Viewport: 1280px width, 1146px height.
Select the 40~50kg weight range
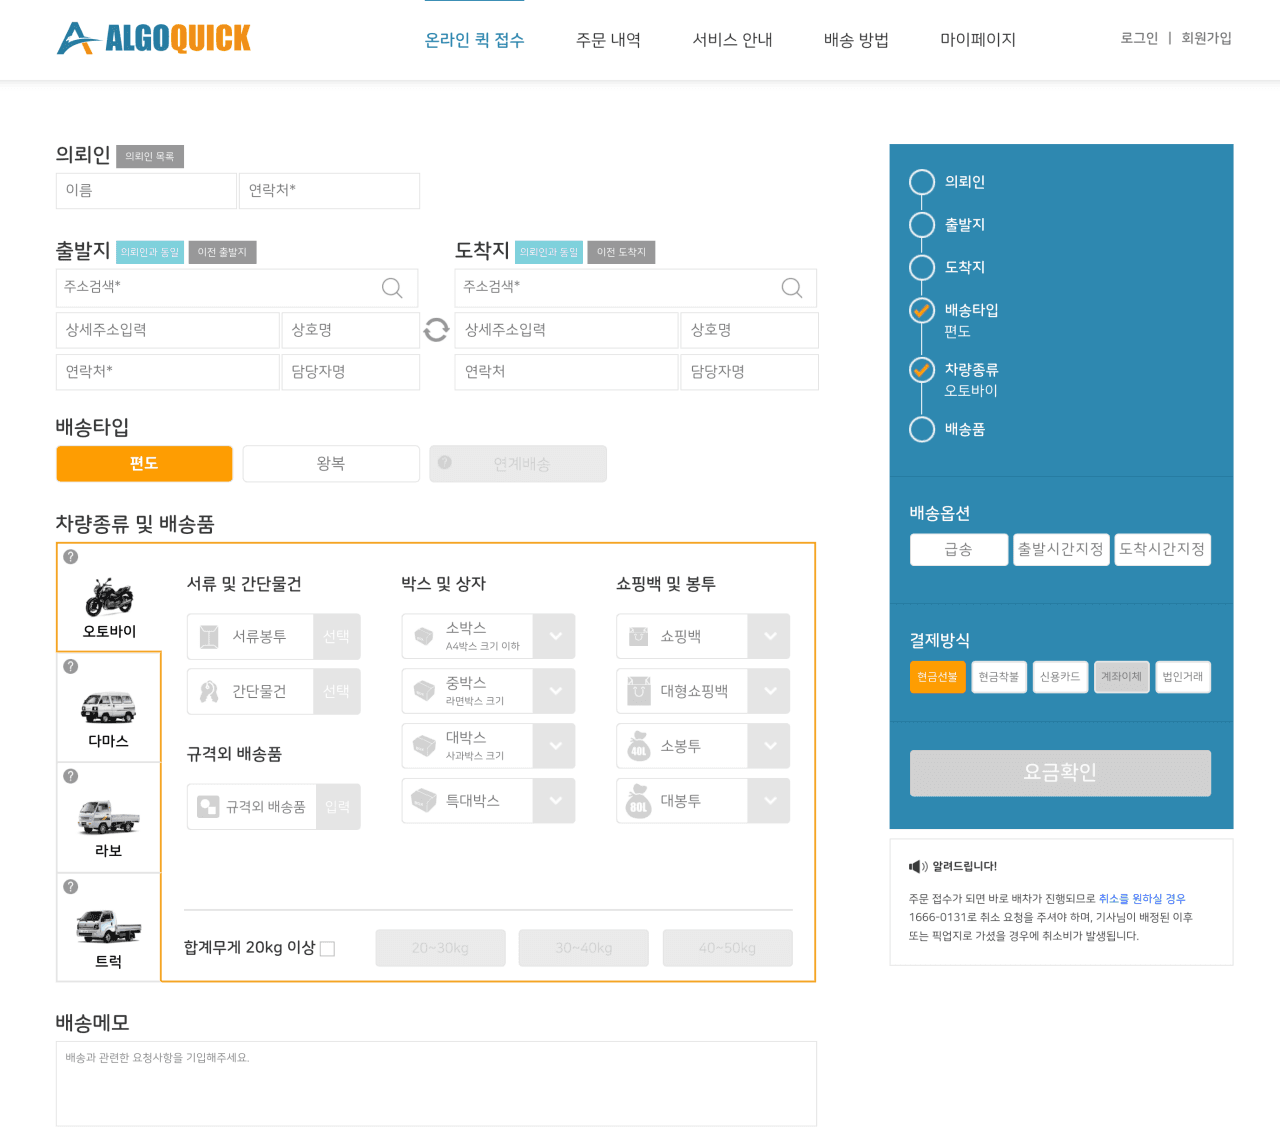click(x=727, y=948)
